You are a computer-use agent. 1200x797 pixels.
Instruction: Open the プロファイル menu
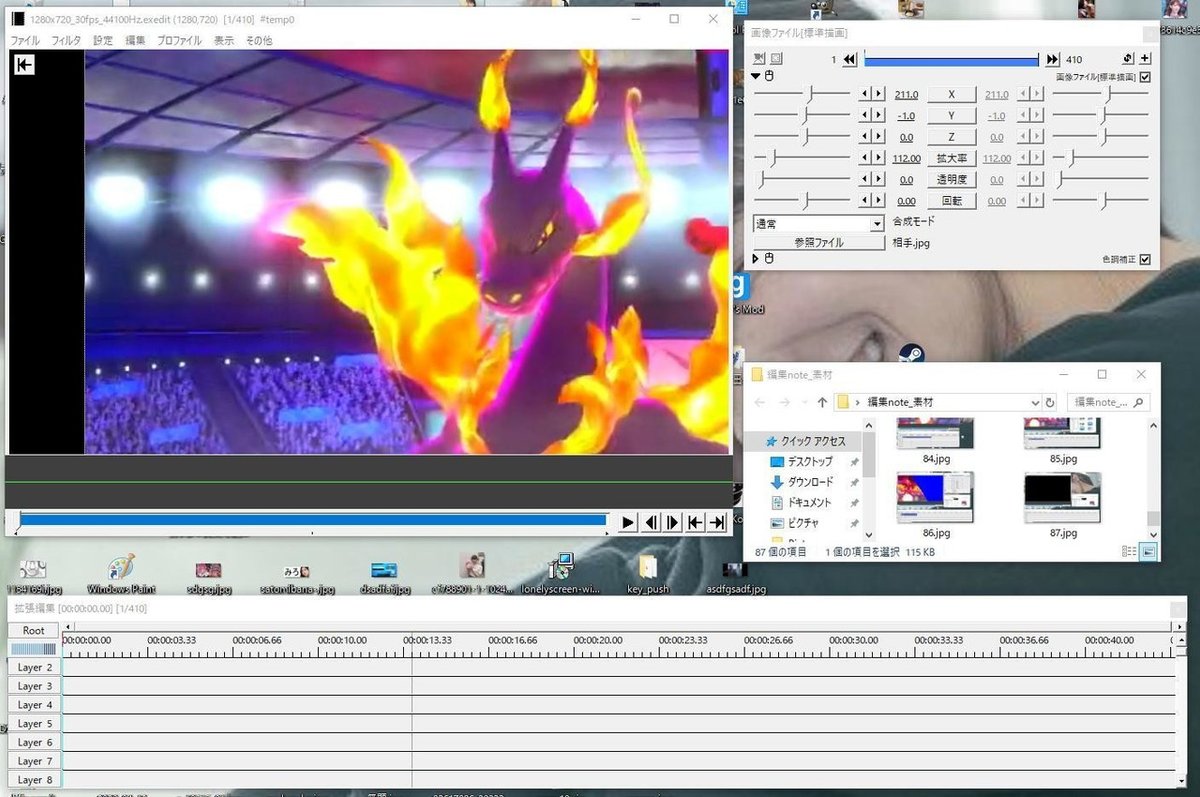click(x=179, y=40)
